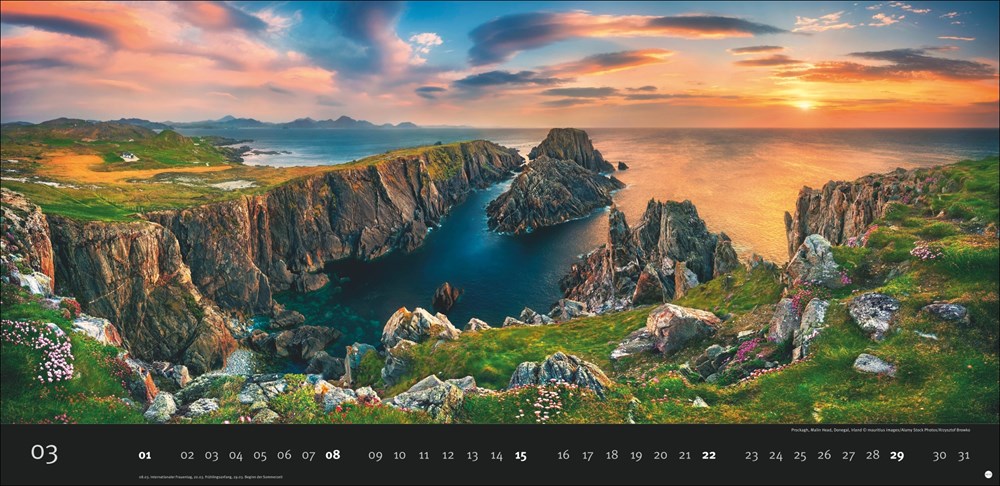Select the bold Sunday date 08

[332, 455]
